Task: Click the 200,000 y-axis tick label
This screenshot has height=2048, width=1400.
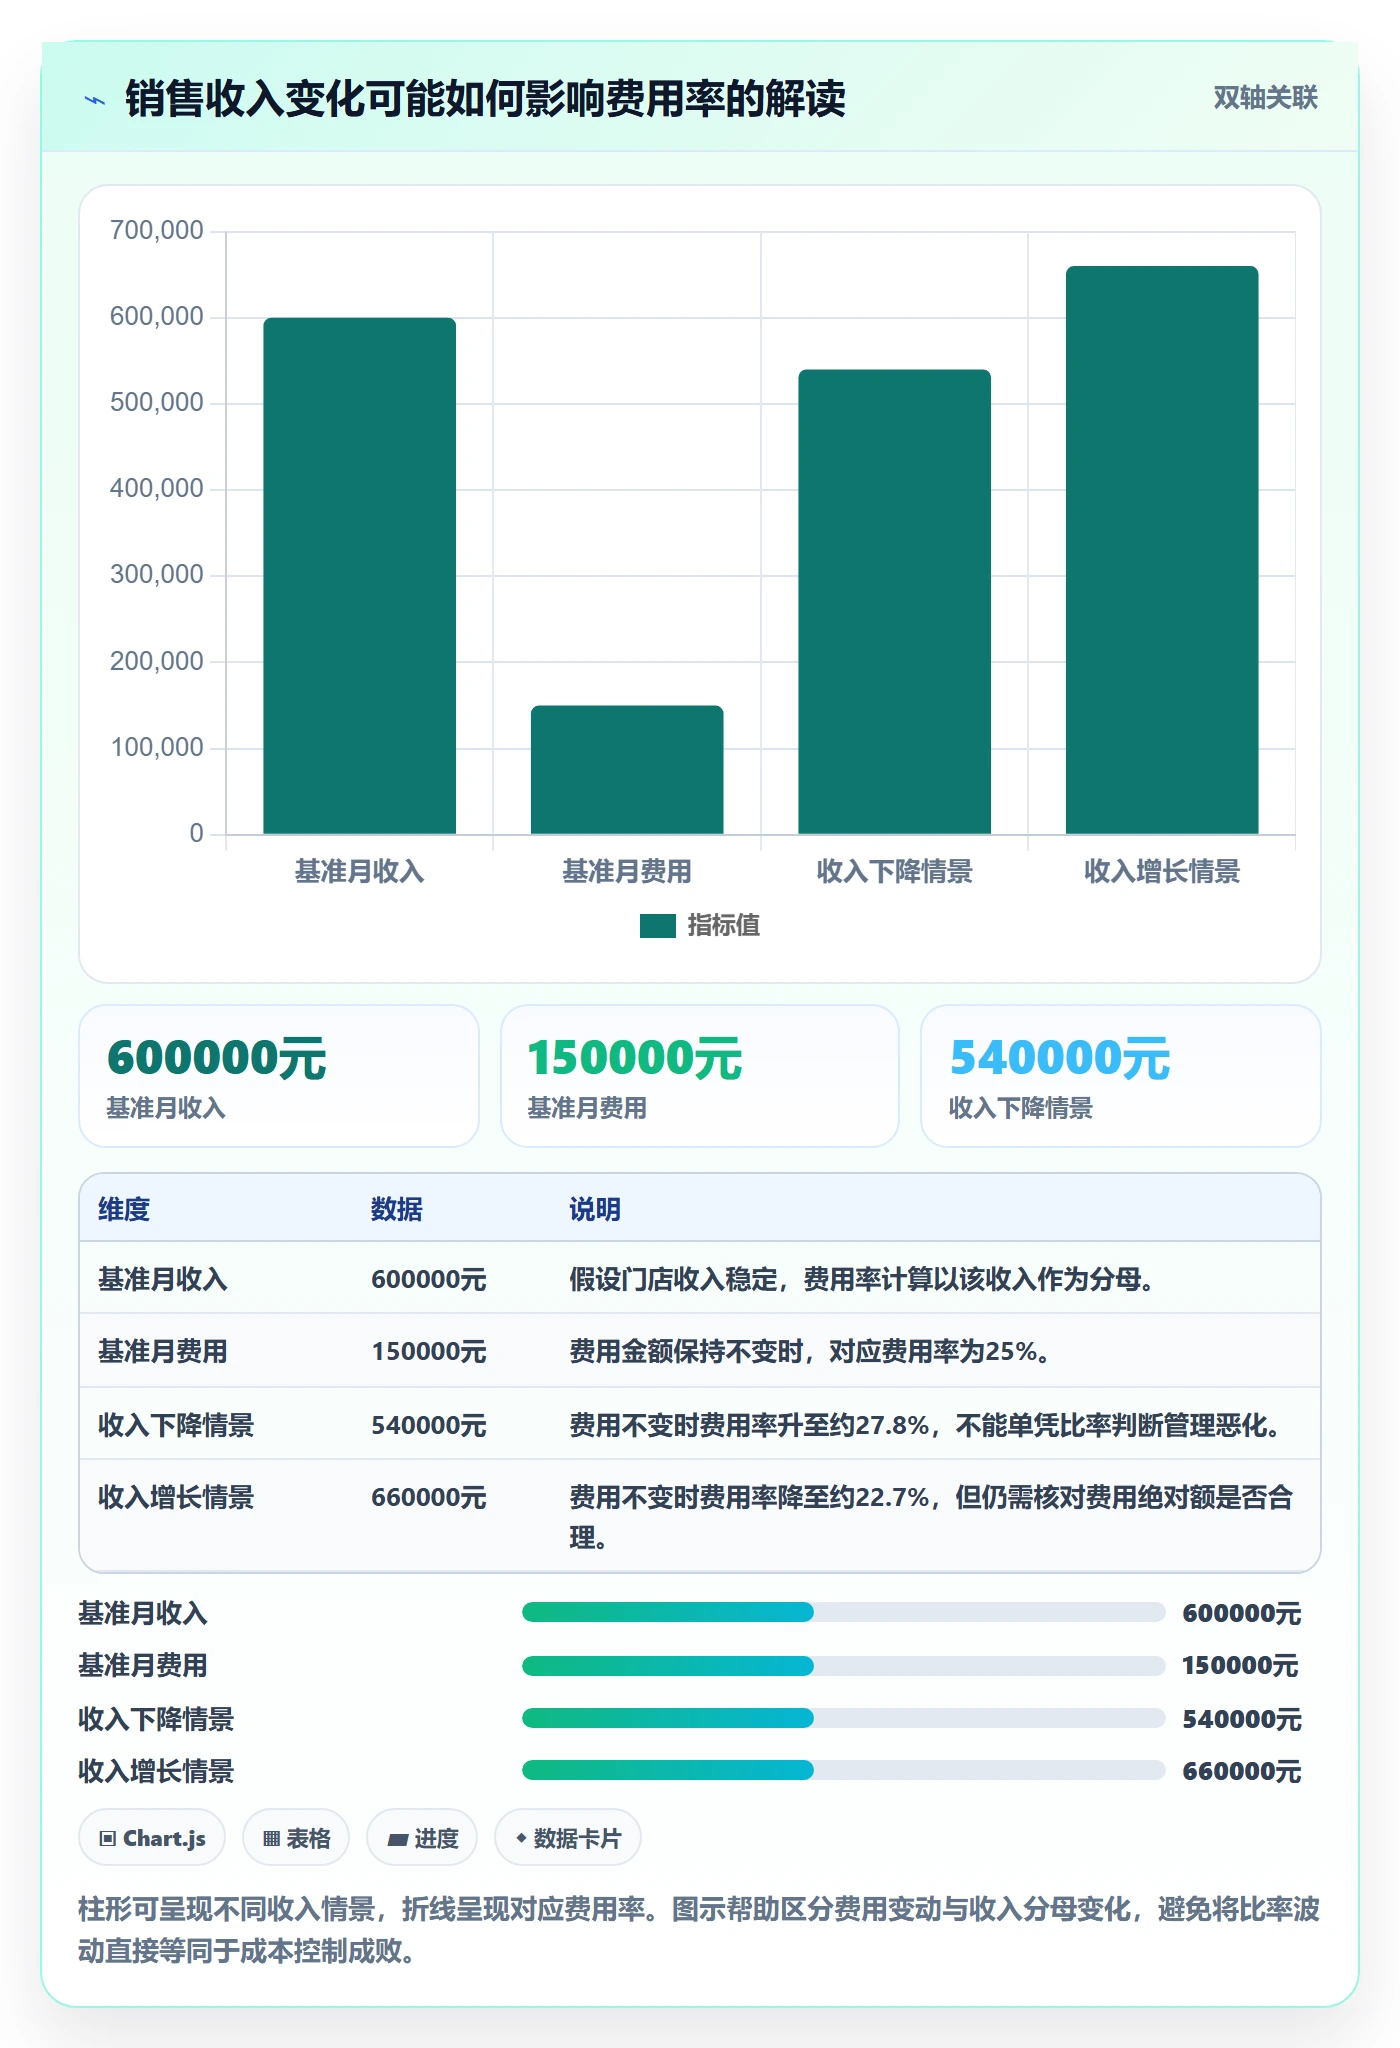Action: pos(157,662)
